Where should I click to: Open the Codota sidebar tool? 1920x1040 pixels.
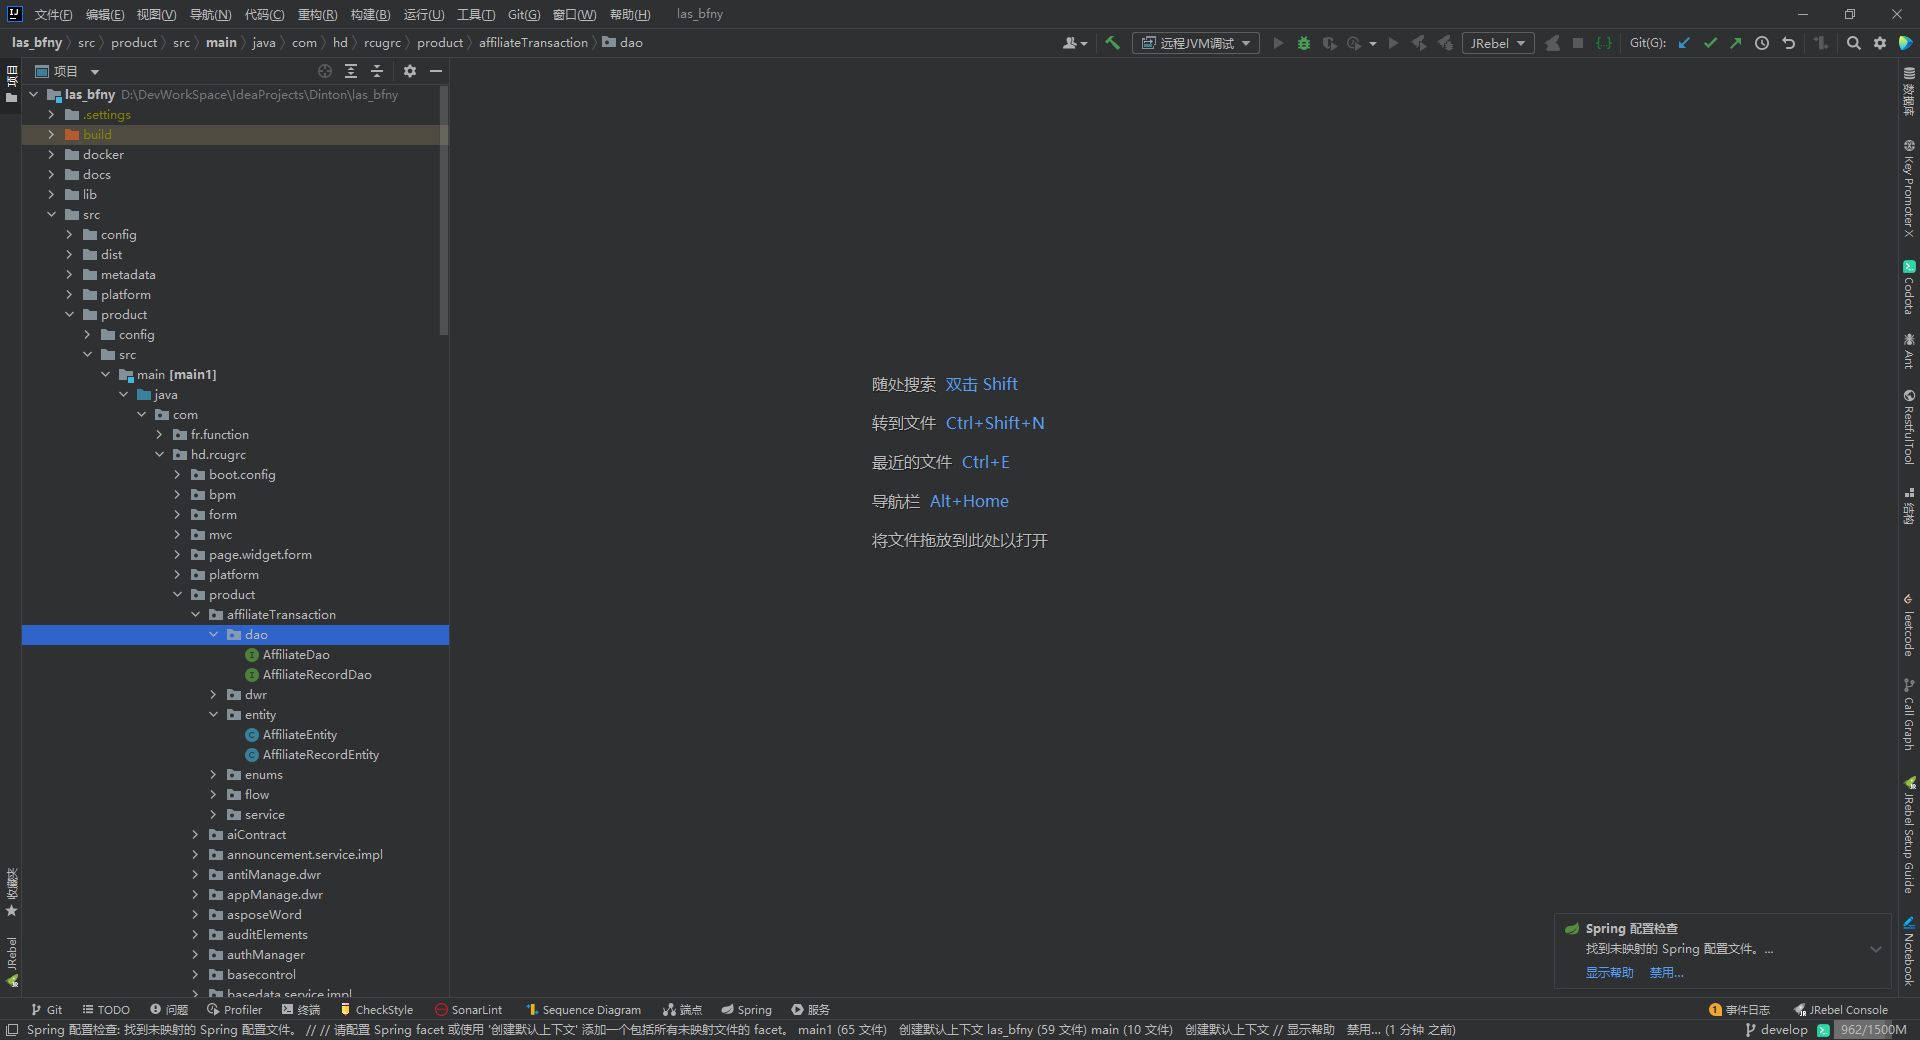pos(1909,287)
